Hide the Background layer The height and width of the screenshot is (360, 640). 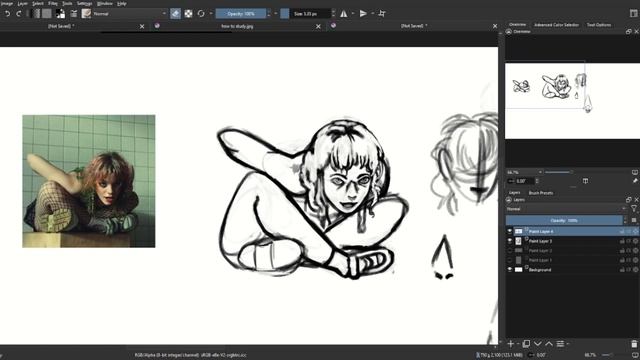pos(510,270)
